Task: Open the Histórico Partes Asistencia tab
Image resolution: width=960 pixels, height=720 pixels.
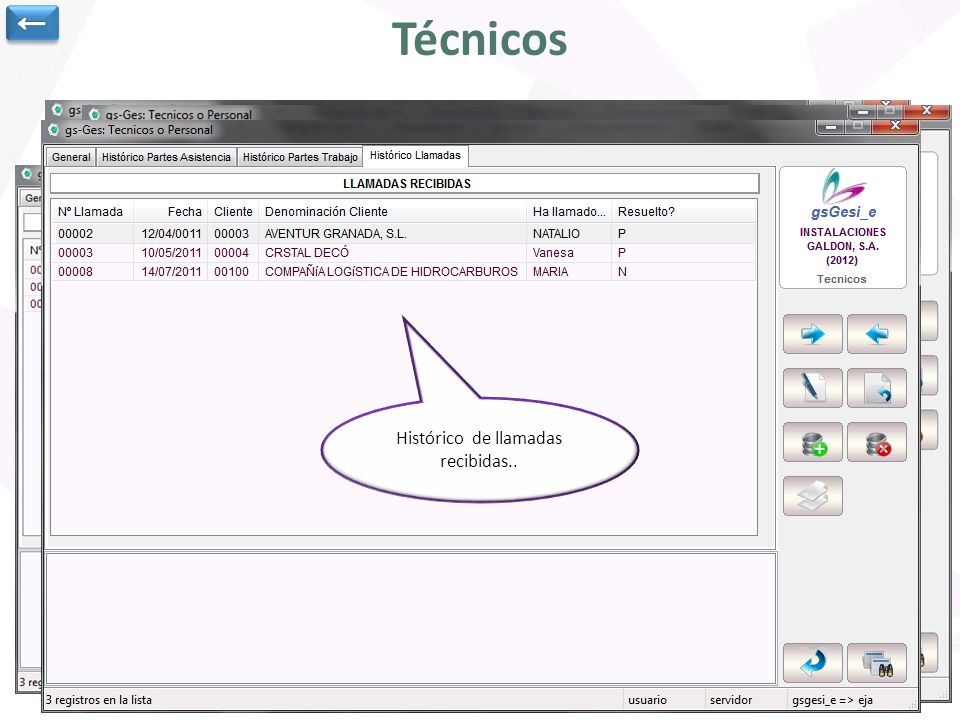Action: (166, 157)
